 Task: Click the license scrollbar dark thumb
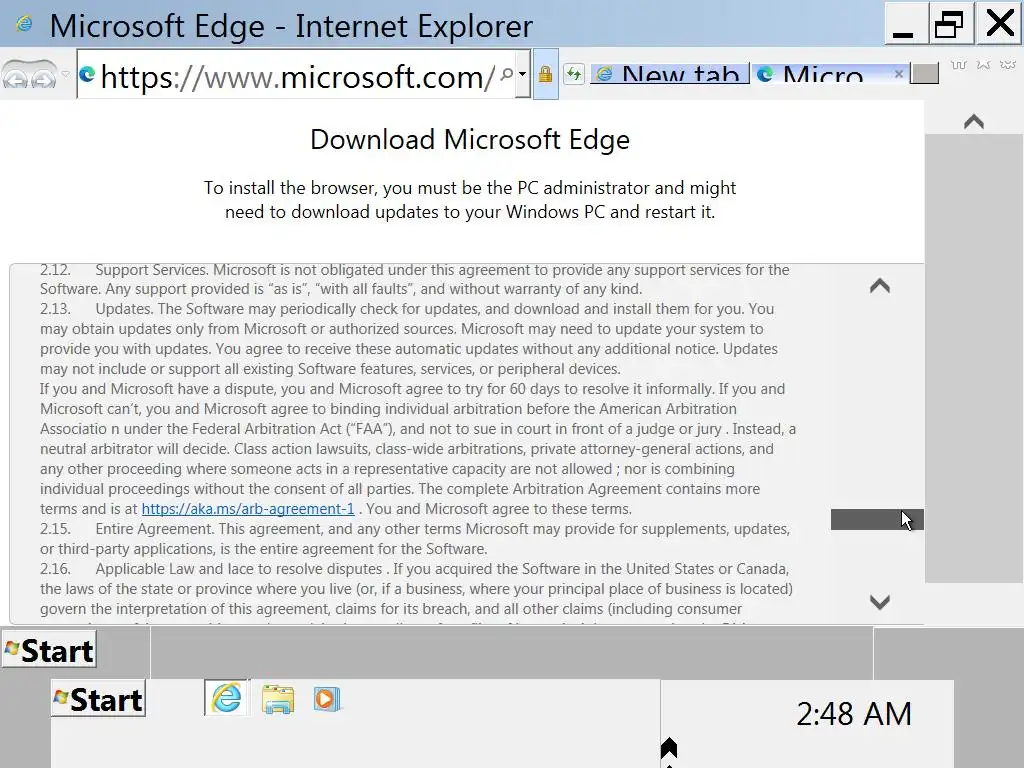click(877, 520)
